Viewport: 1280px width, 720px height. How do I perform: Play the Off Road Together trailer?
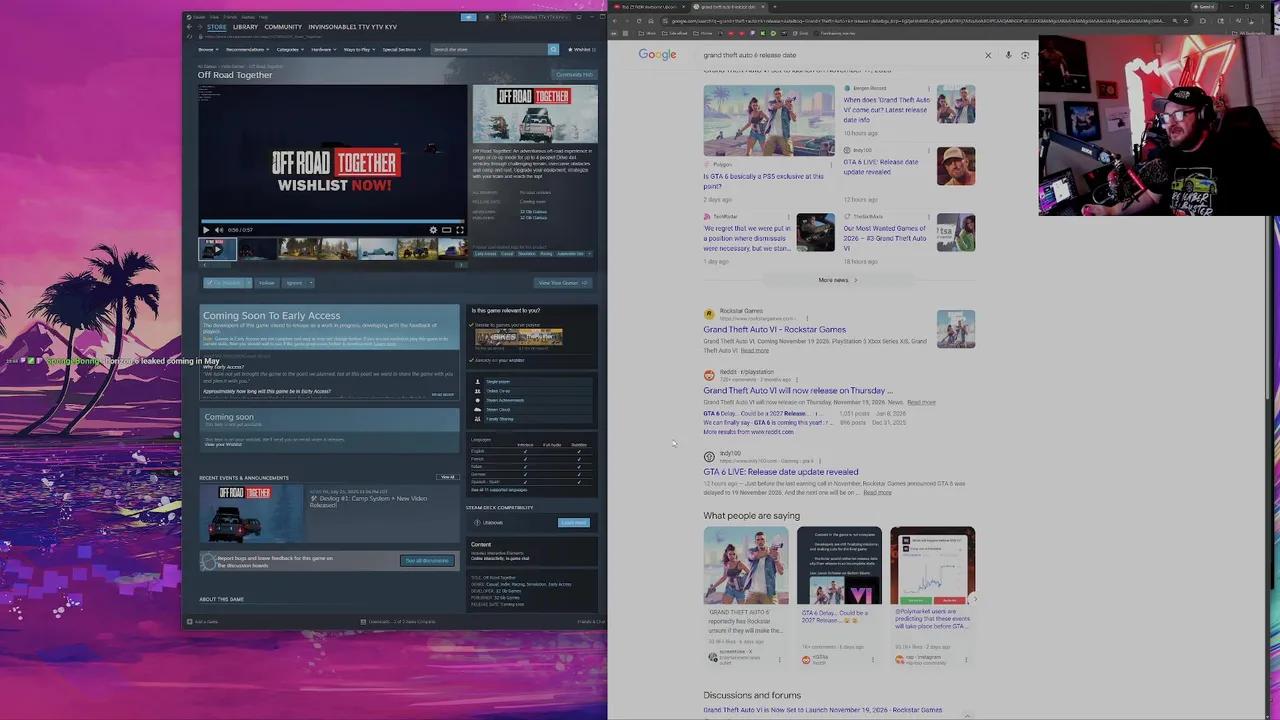(206, 230)
